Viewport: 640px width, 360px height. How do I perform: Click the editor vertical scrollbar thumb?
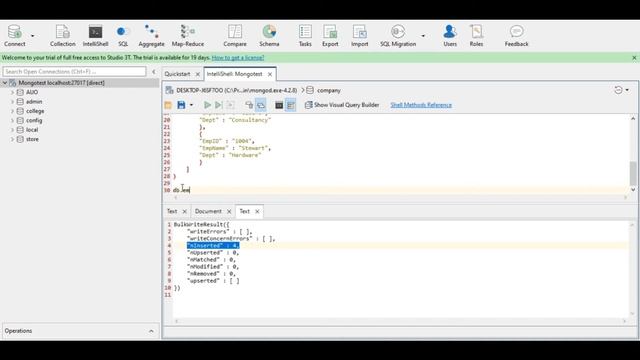633,173
